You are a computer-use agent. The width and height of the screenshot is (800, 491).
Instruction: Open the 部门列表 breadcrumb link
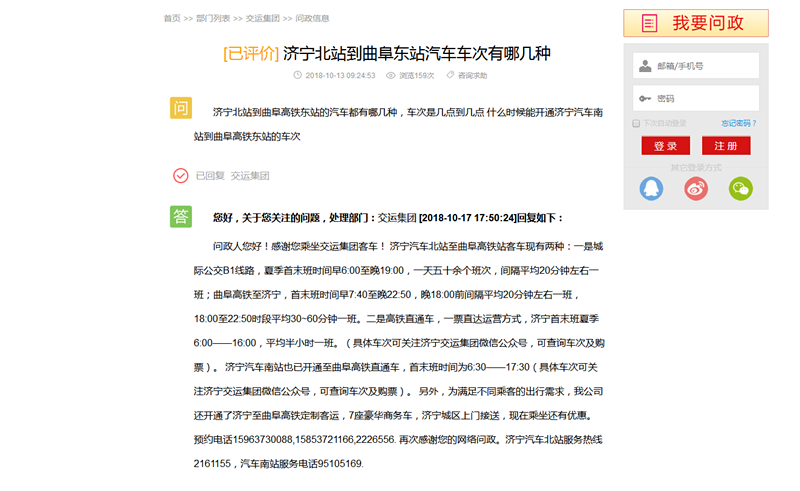[213, 18]
